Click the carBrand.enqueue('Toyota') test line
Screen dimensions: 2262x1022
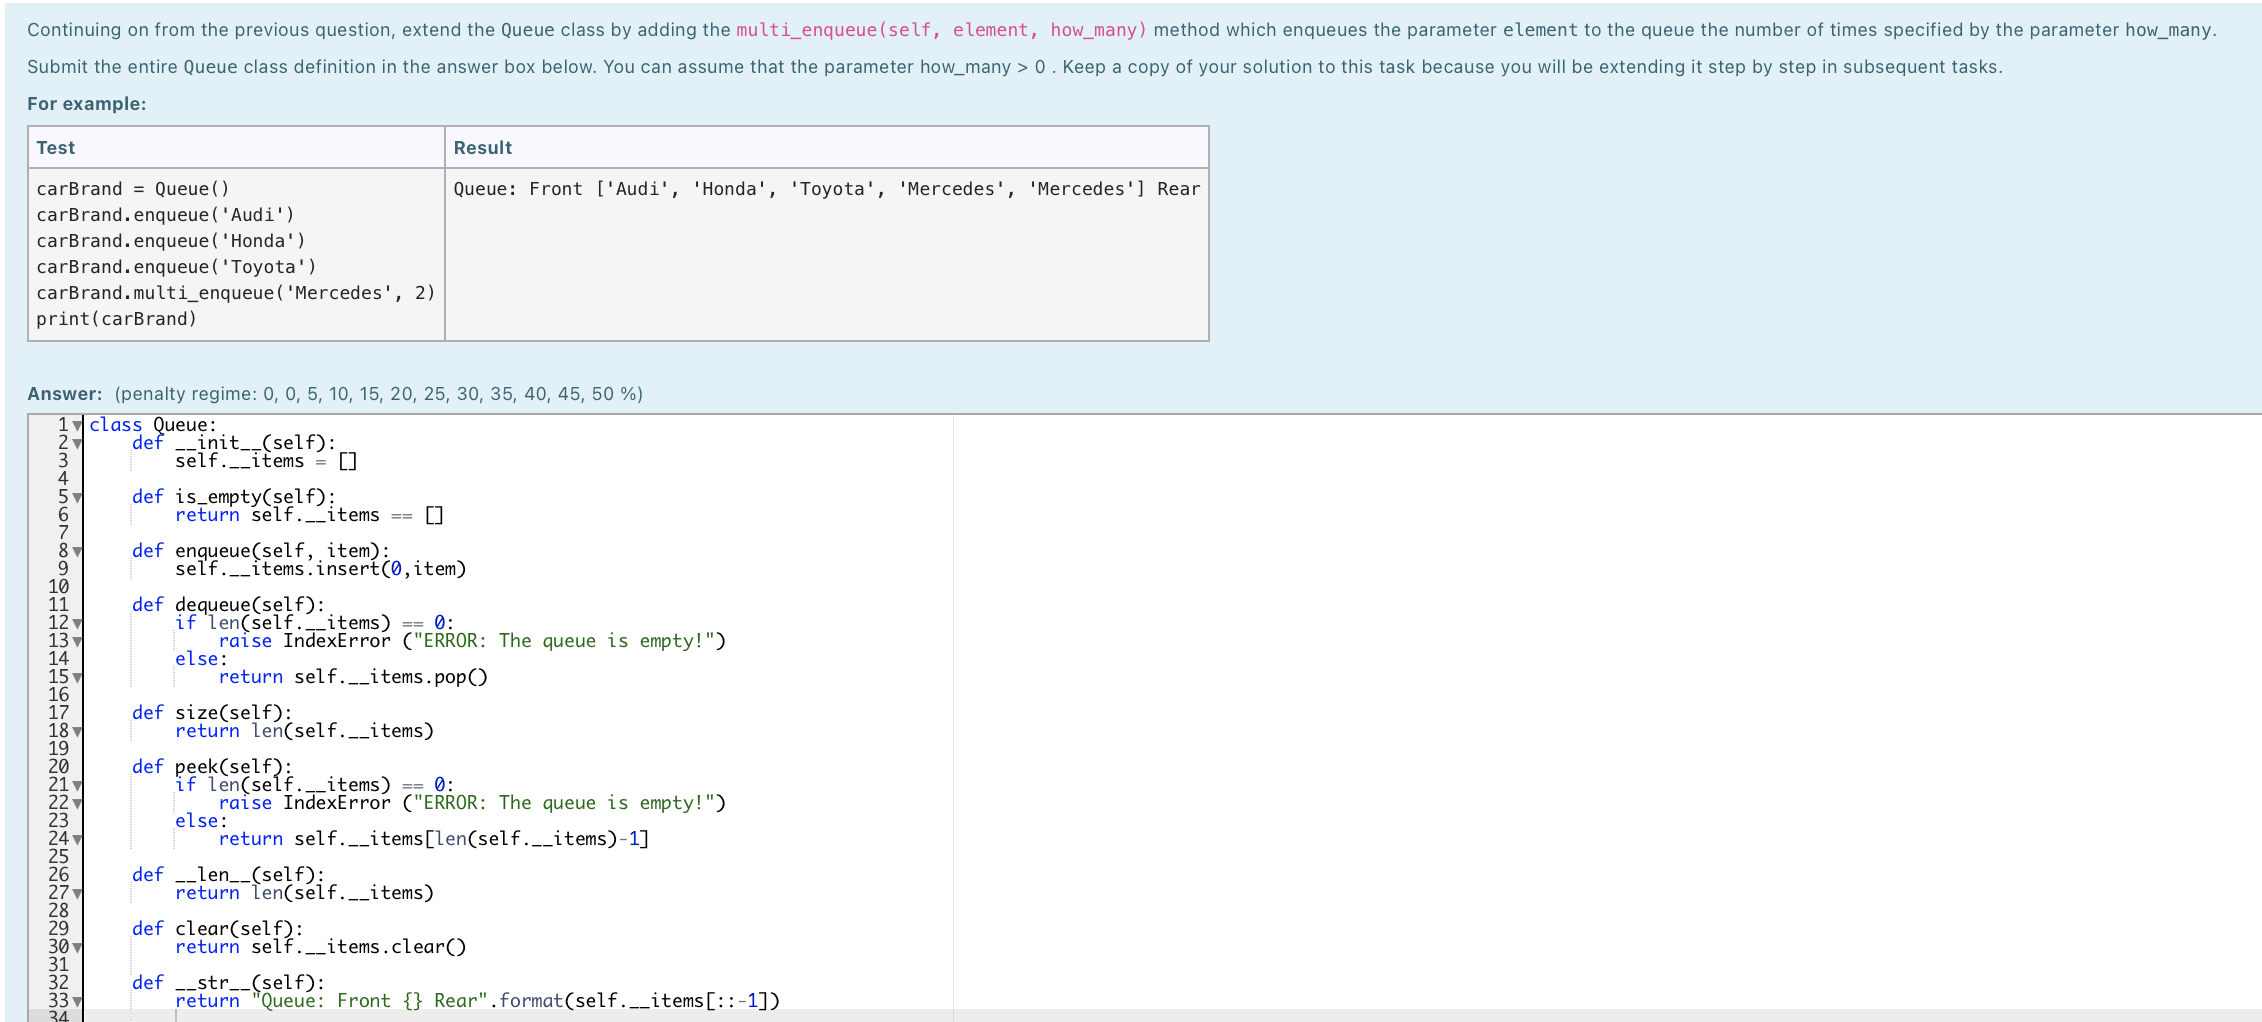click(x=176, y=267)
